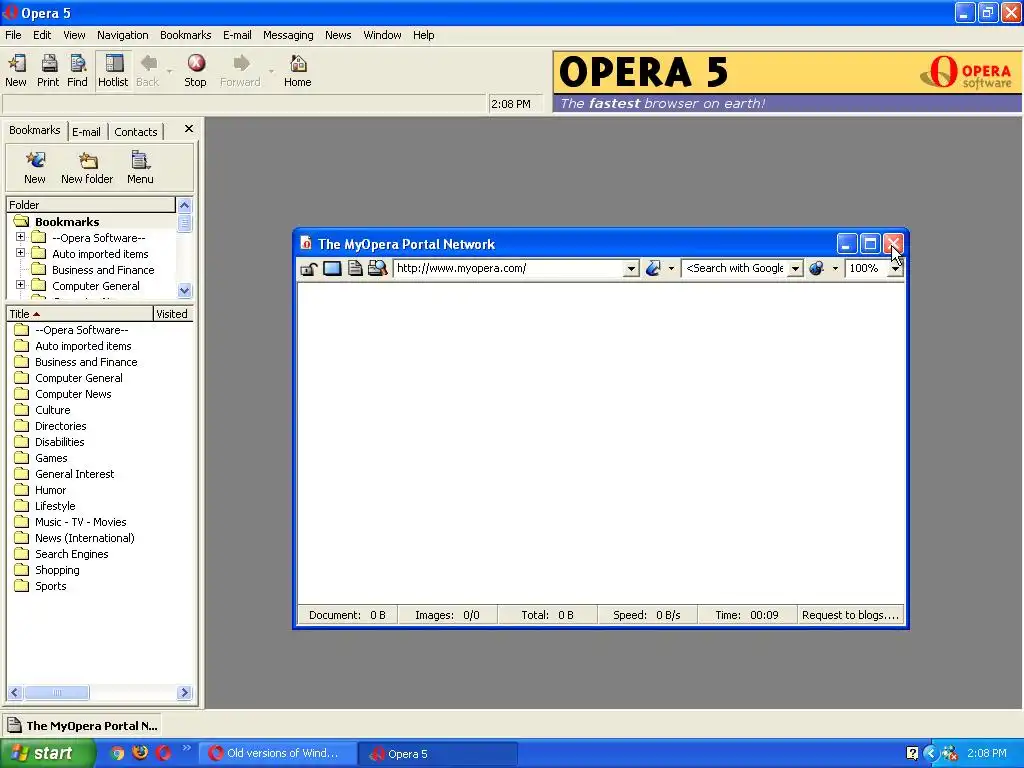Screen dimensions: 1024x768
Task: Click the New page toolbar icon
Action: [x=16, y=70]
